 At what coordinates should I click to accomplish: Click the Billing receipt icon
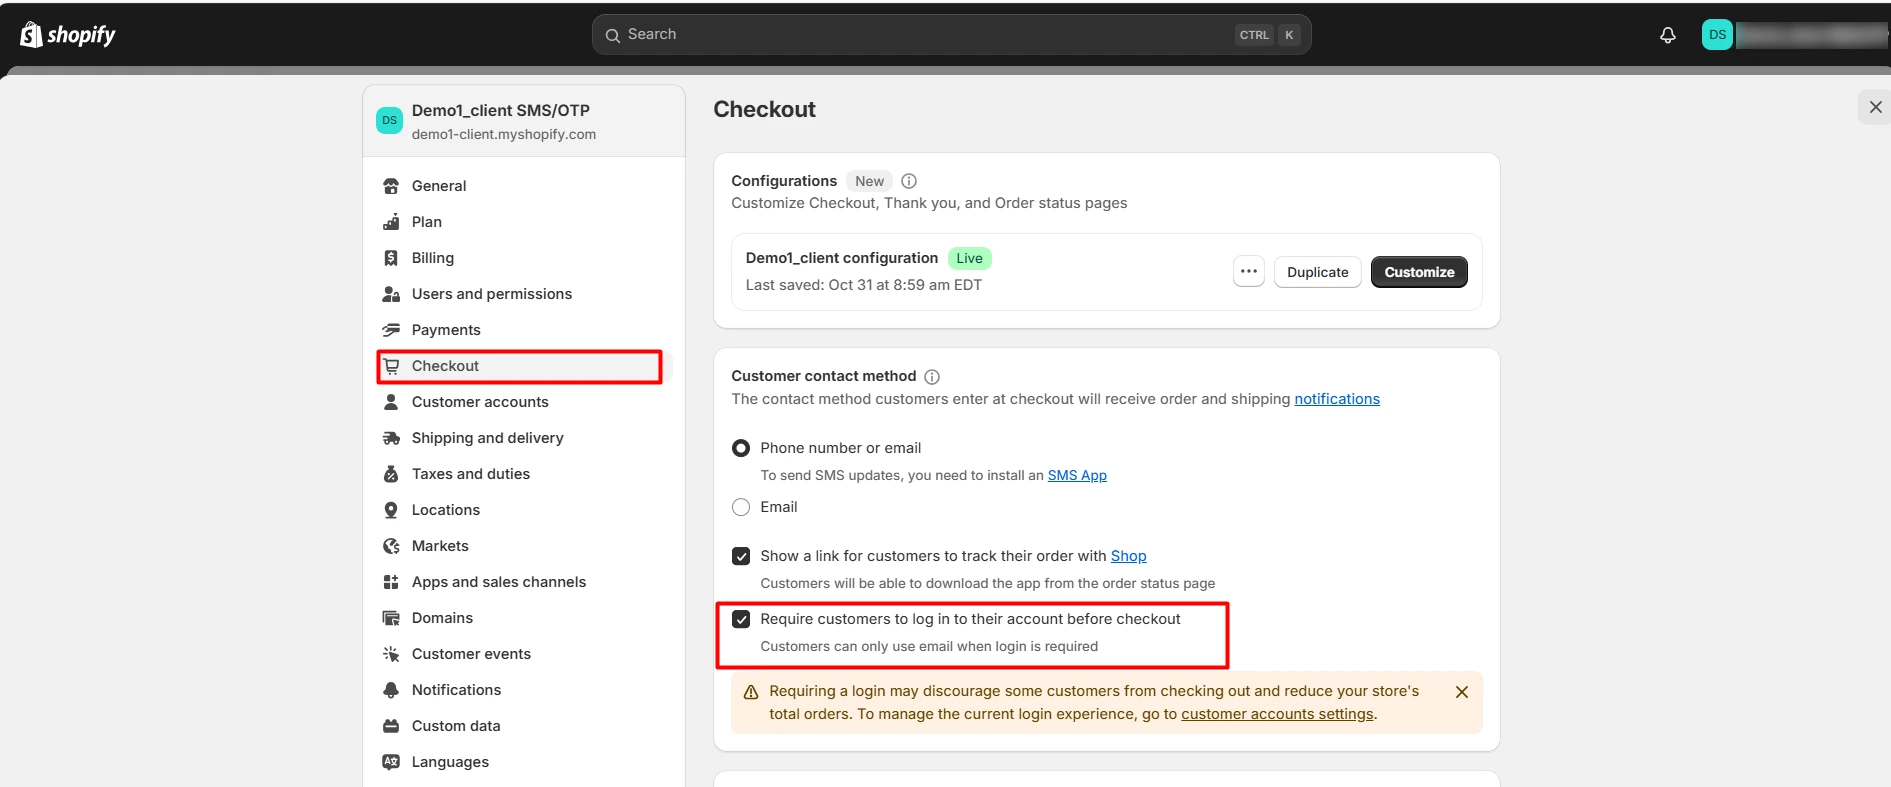pos(391,258)
